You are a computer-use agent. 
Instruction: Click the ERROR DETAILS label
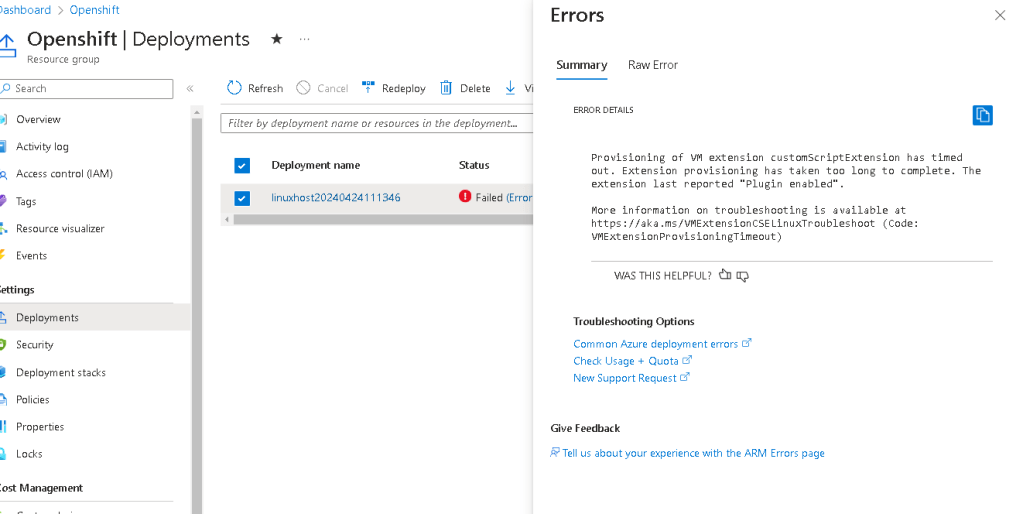[x=603, y=110]
